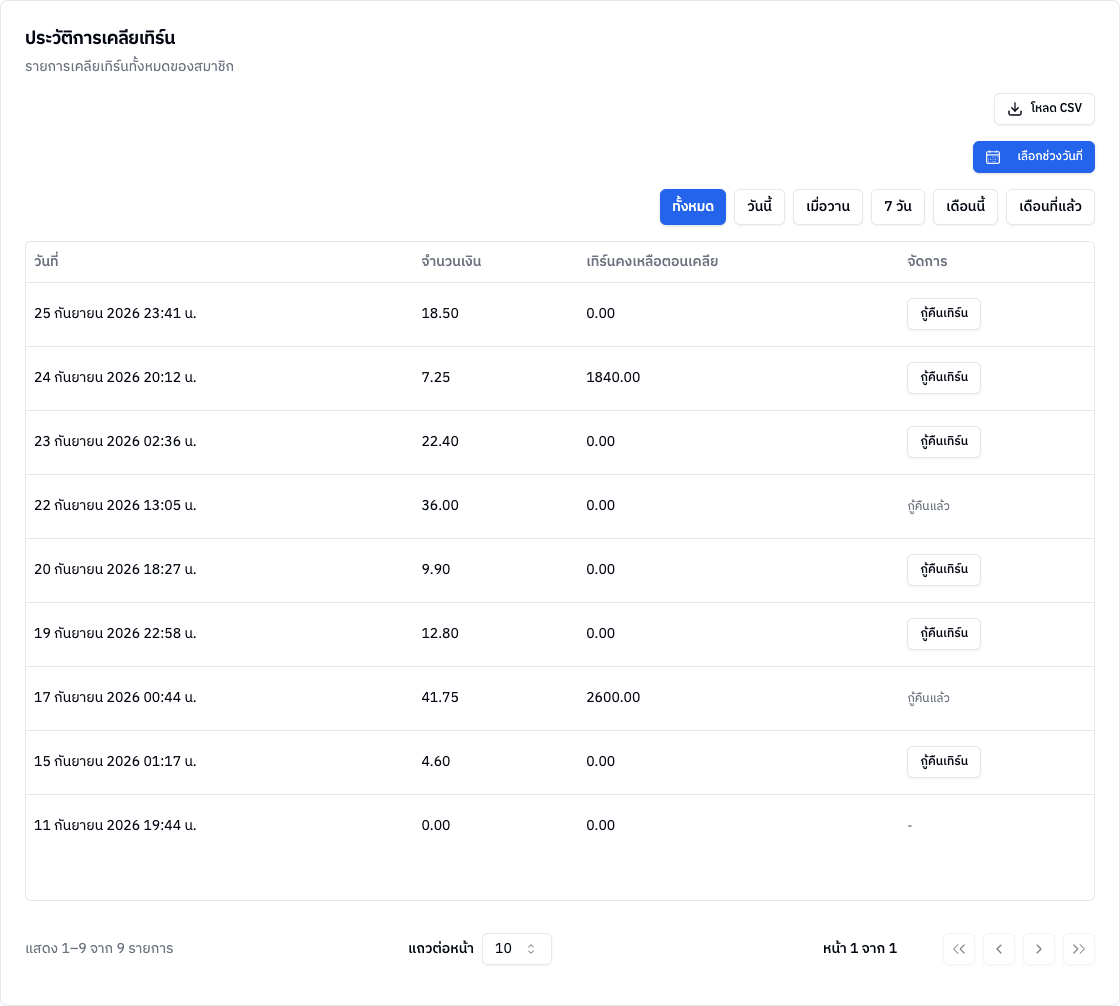The width and height of the screenshot is (1120, 1006).
Task: Click the วันที่ column header
Action: [x=46, y=262]
